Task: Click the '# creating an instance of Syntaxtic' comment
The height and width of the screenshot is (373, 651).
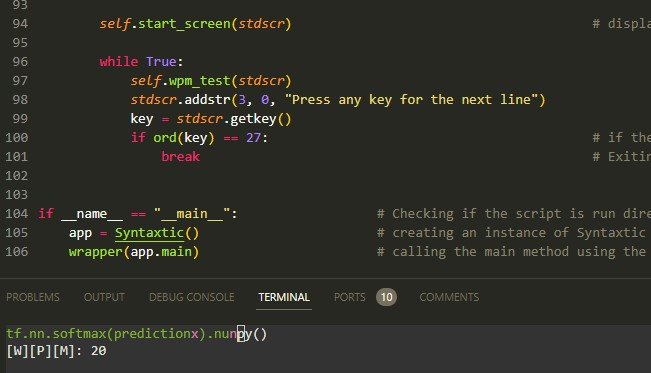Action: coord(512,233)
